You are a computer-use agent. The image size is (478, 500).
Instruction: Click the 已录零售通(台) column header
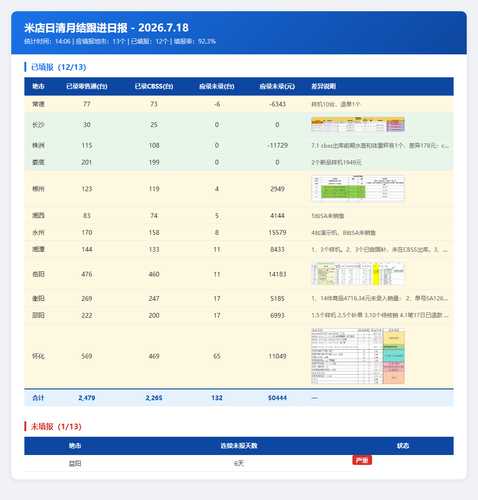[87, 87]
